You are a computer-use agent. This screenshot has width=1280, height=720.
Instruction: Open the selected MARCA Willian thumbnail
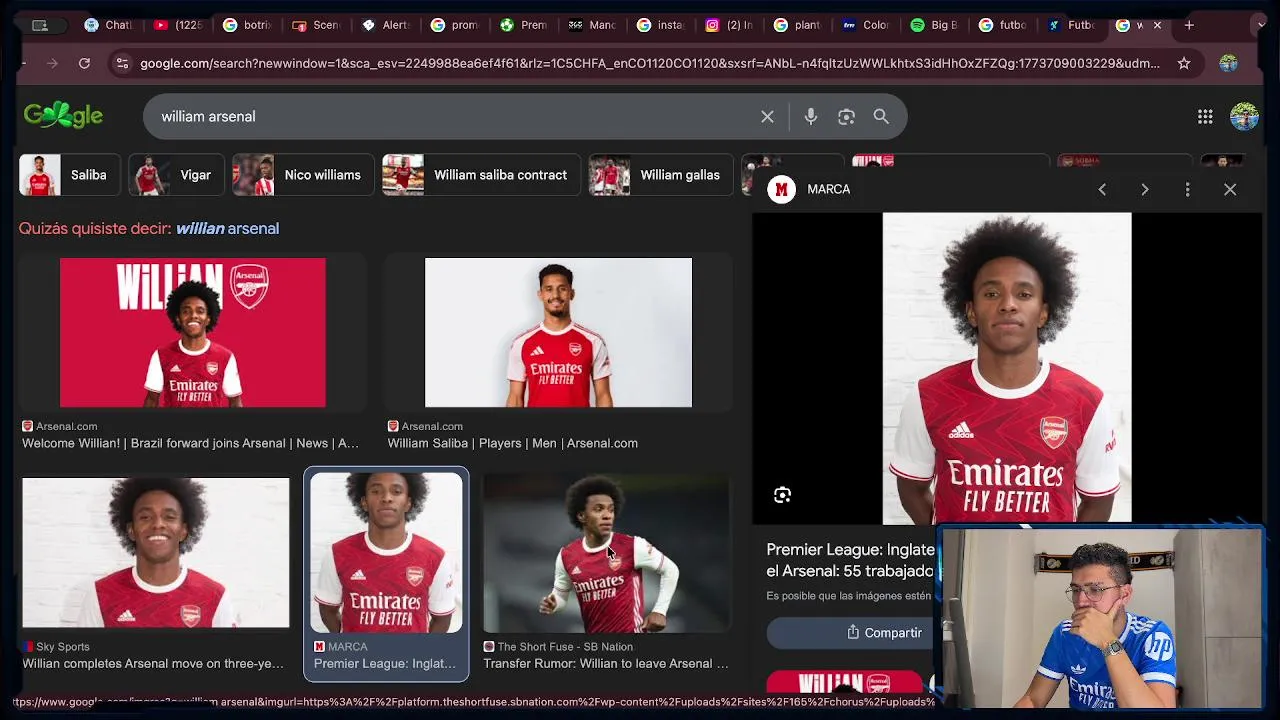tap(386, 553)
